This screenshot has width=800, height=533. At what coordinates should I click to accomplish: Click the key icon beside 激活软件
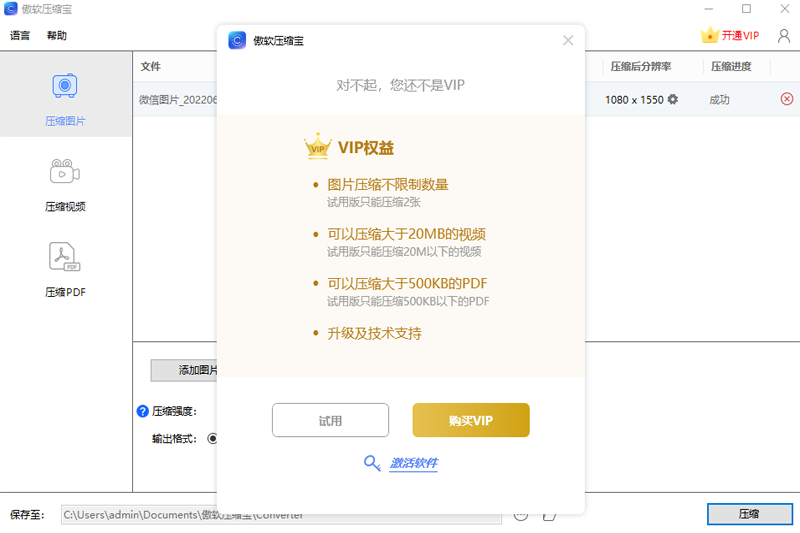point(372,463)
